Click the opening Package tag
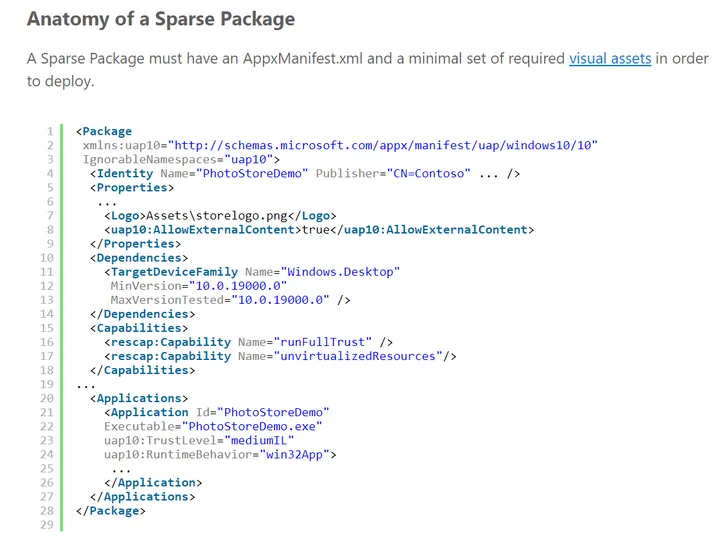The width and height of the screenshot is (720, 540). click(104, 131)
